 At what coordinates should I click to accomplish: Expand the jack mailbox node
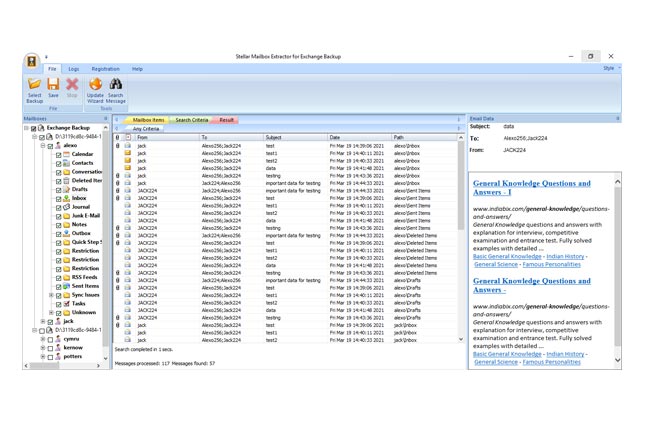[x=43, y=321]
